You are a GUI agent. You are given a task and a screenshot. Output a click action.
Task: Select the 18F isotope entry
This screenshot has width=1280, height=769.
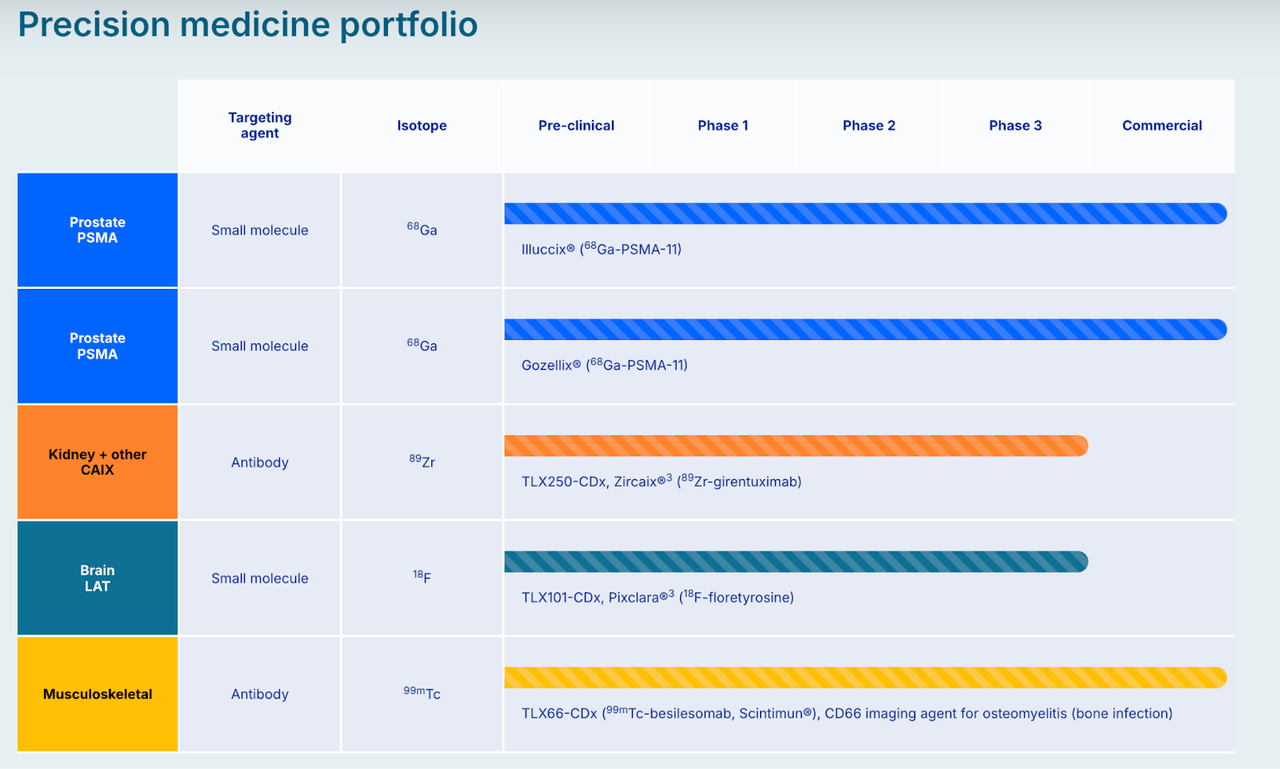click(x=421, y=578)
